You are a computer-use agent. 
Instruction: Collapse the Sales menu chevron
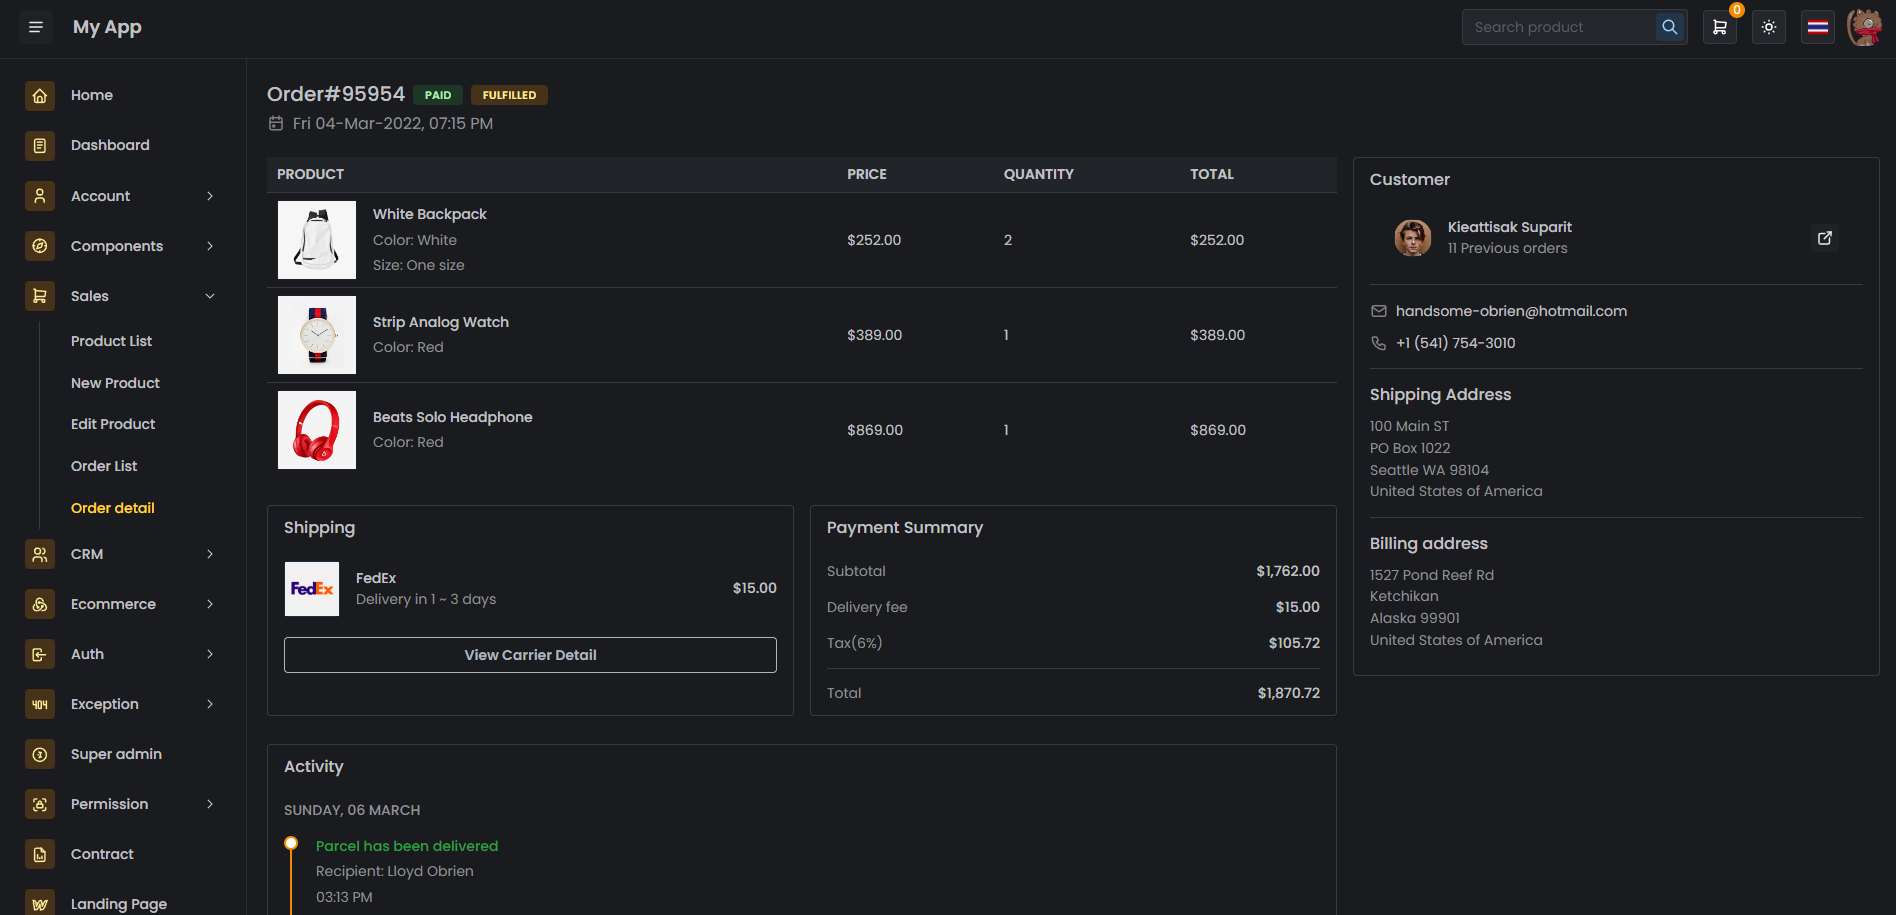click(210, 296)
